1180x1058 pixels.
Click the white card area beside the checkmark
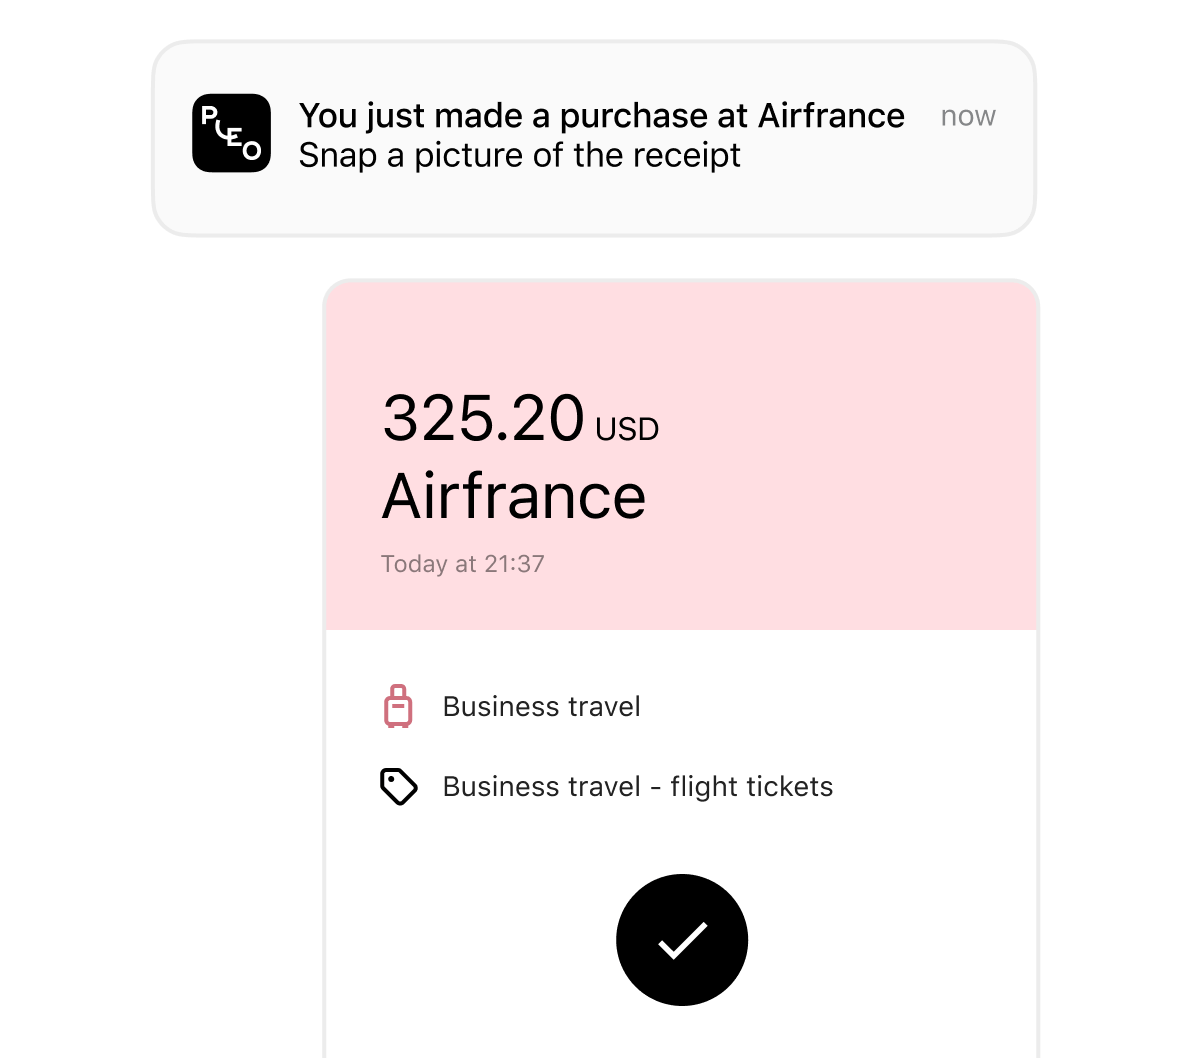click(880, 940)
